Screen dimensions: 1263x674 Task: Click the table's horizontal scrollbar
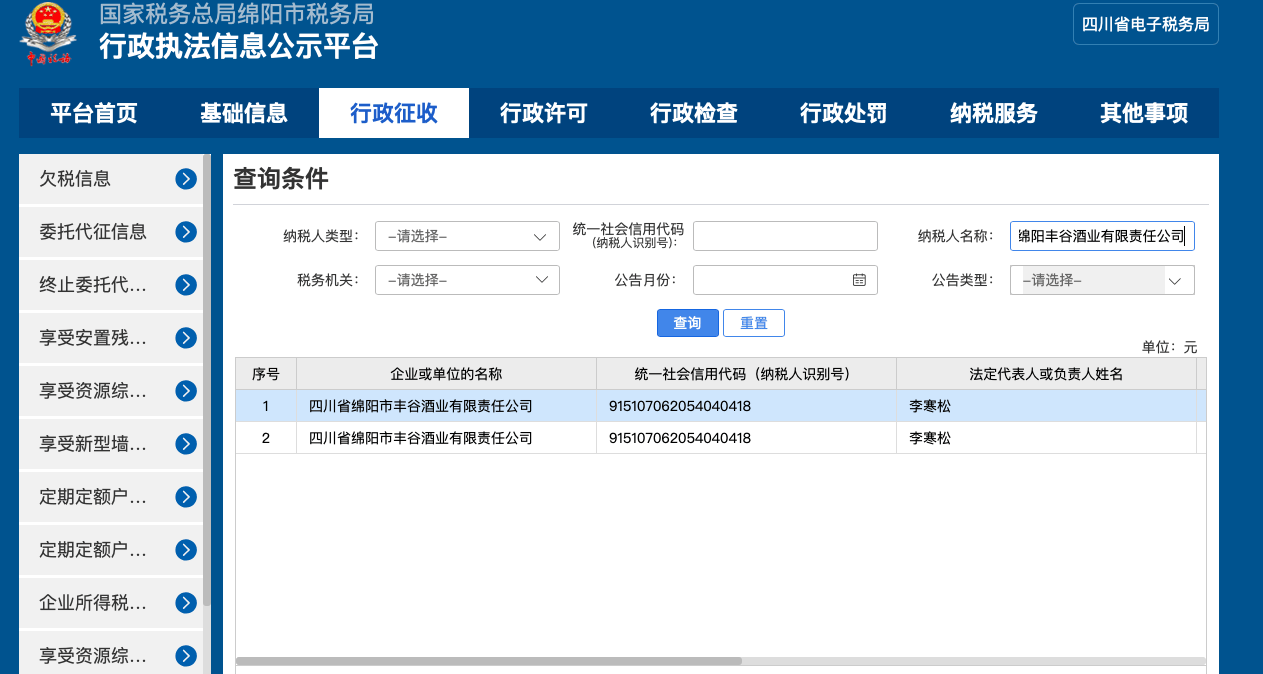tap(488, 661)
